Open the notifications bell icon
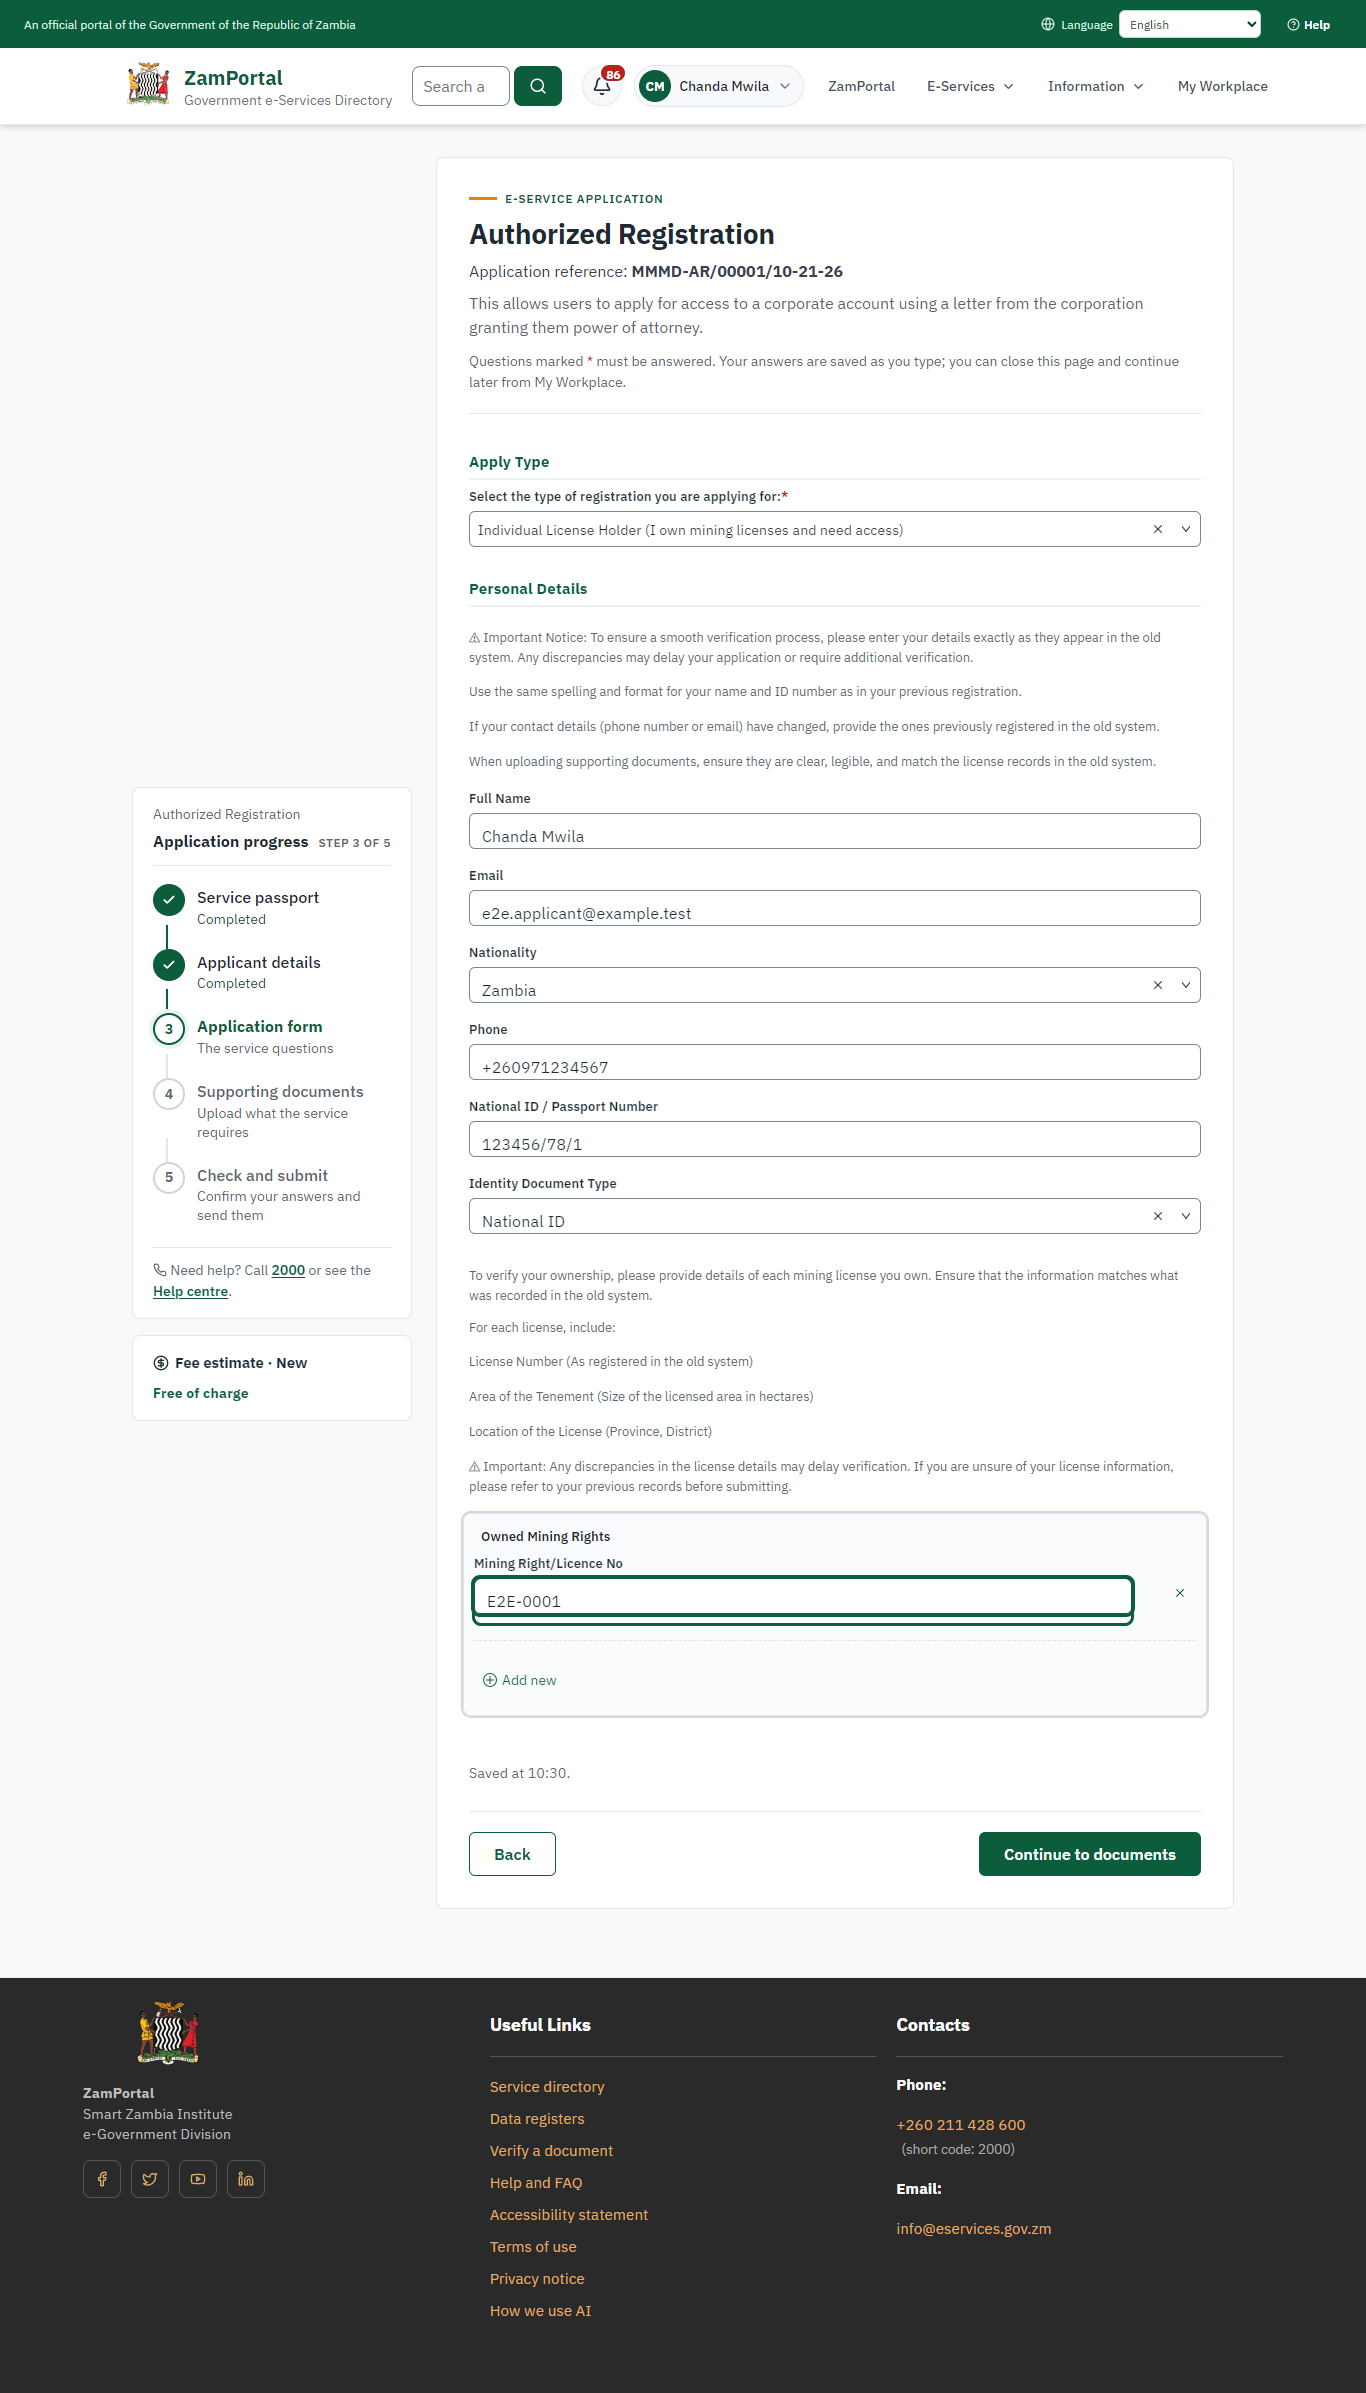Image resolution: width=1366 pixels, height=2393 pixels. [602, 86]
